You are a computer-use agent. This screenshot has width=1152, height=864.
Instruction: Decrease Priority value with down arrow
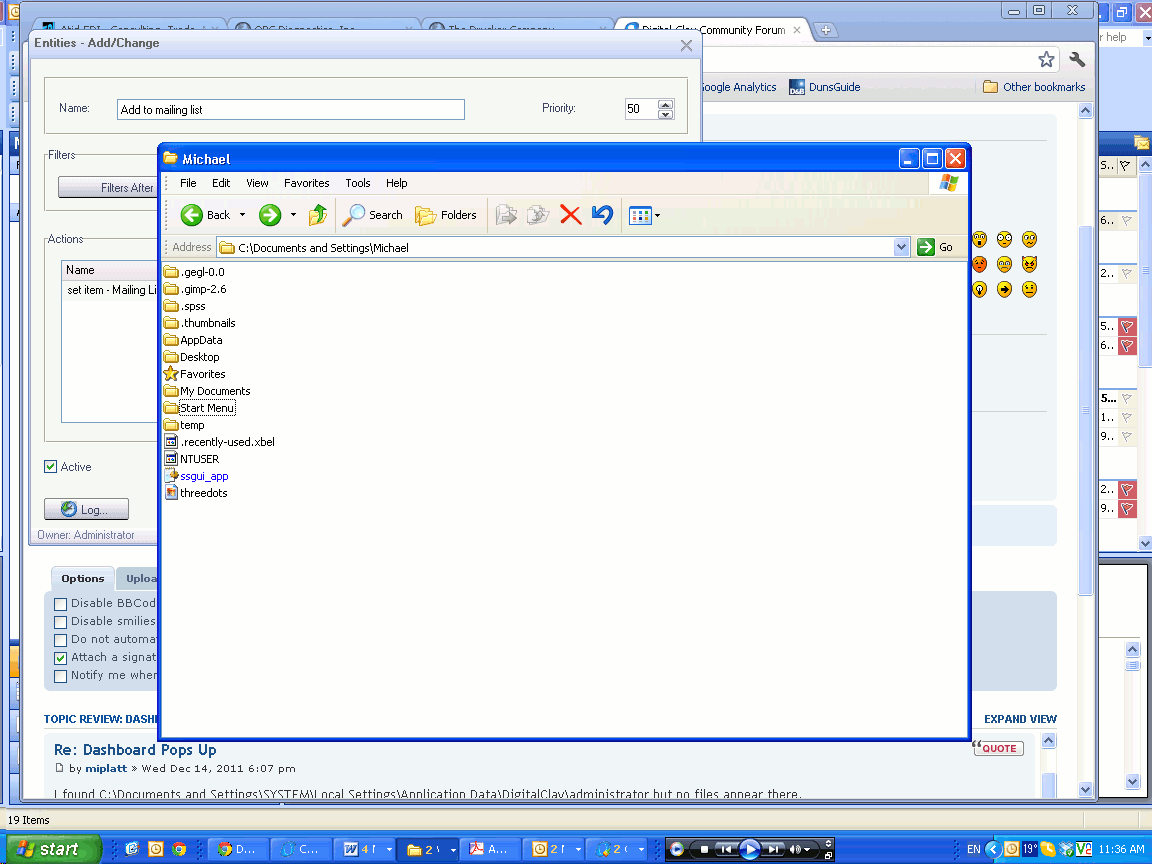click(666, 114)
